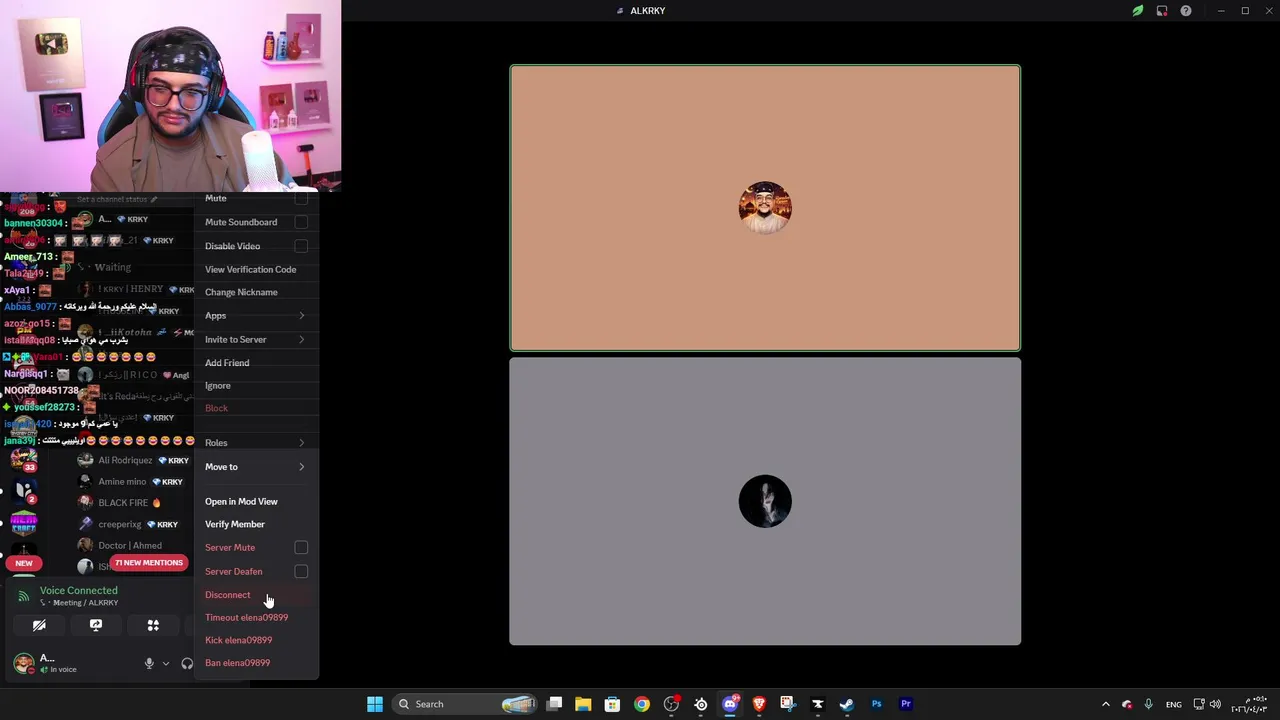The width and height of the screenshot is (1280, 720).
Task: Open File Explorer from taskbar
Action: click(x=583, y=704)
